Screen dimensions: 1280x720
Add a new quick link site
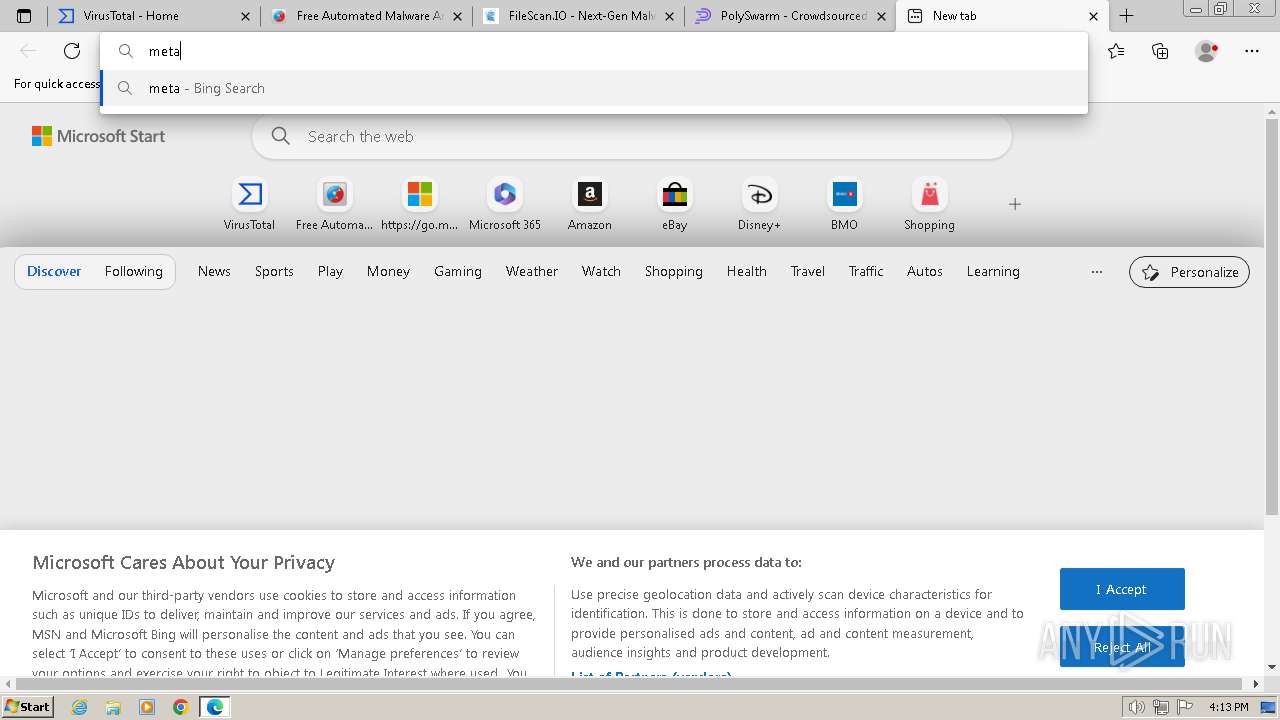[1015, 204]
